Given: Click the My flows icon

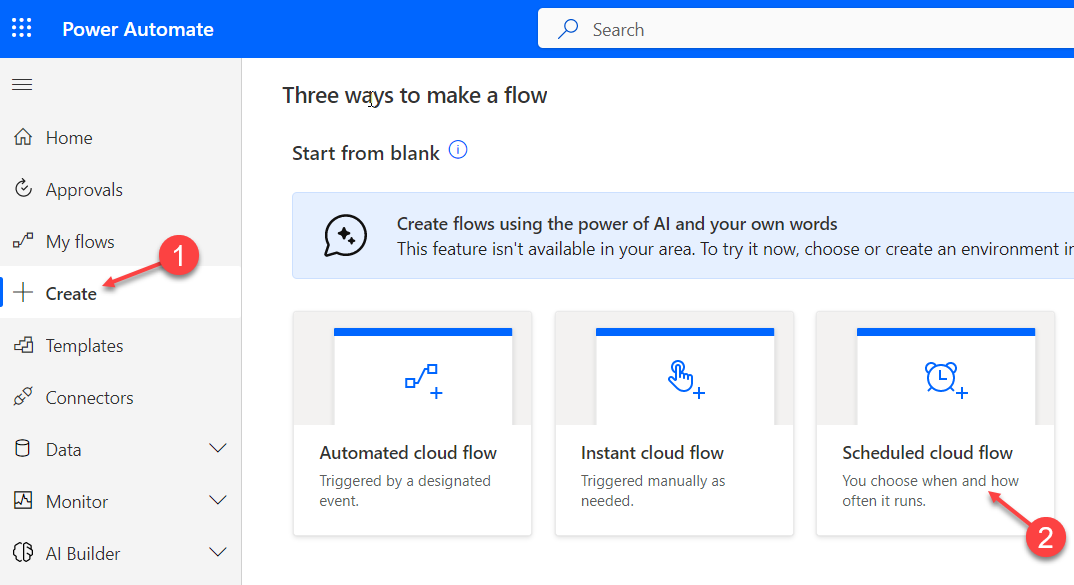Looking at the screenshot, I should click(23, 240).
